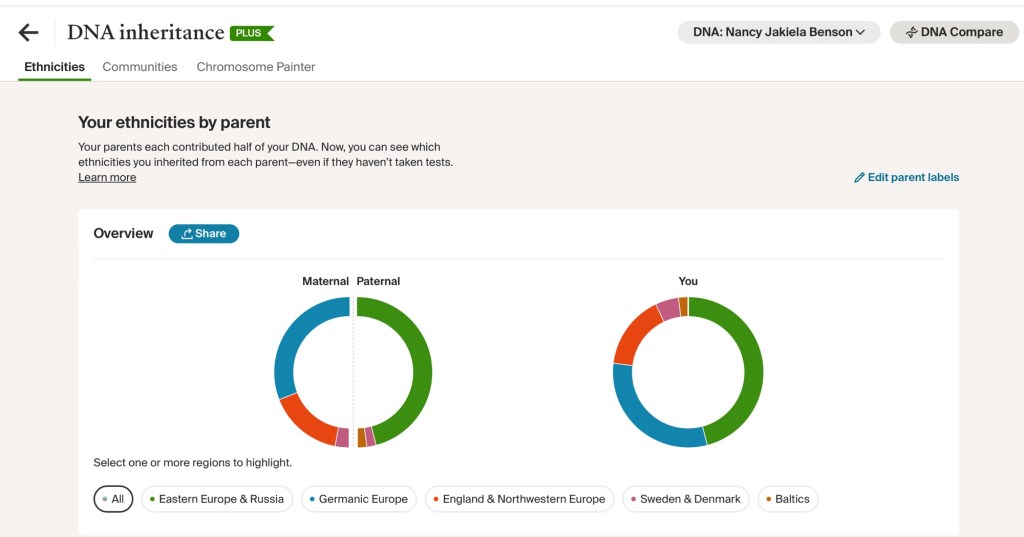Toggle the Baltics region chip
Screen dimensions: 1024x537
[x=787, y=499]
